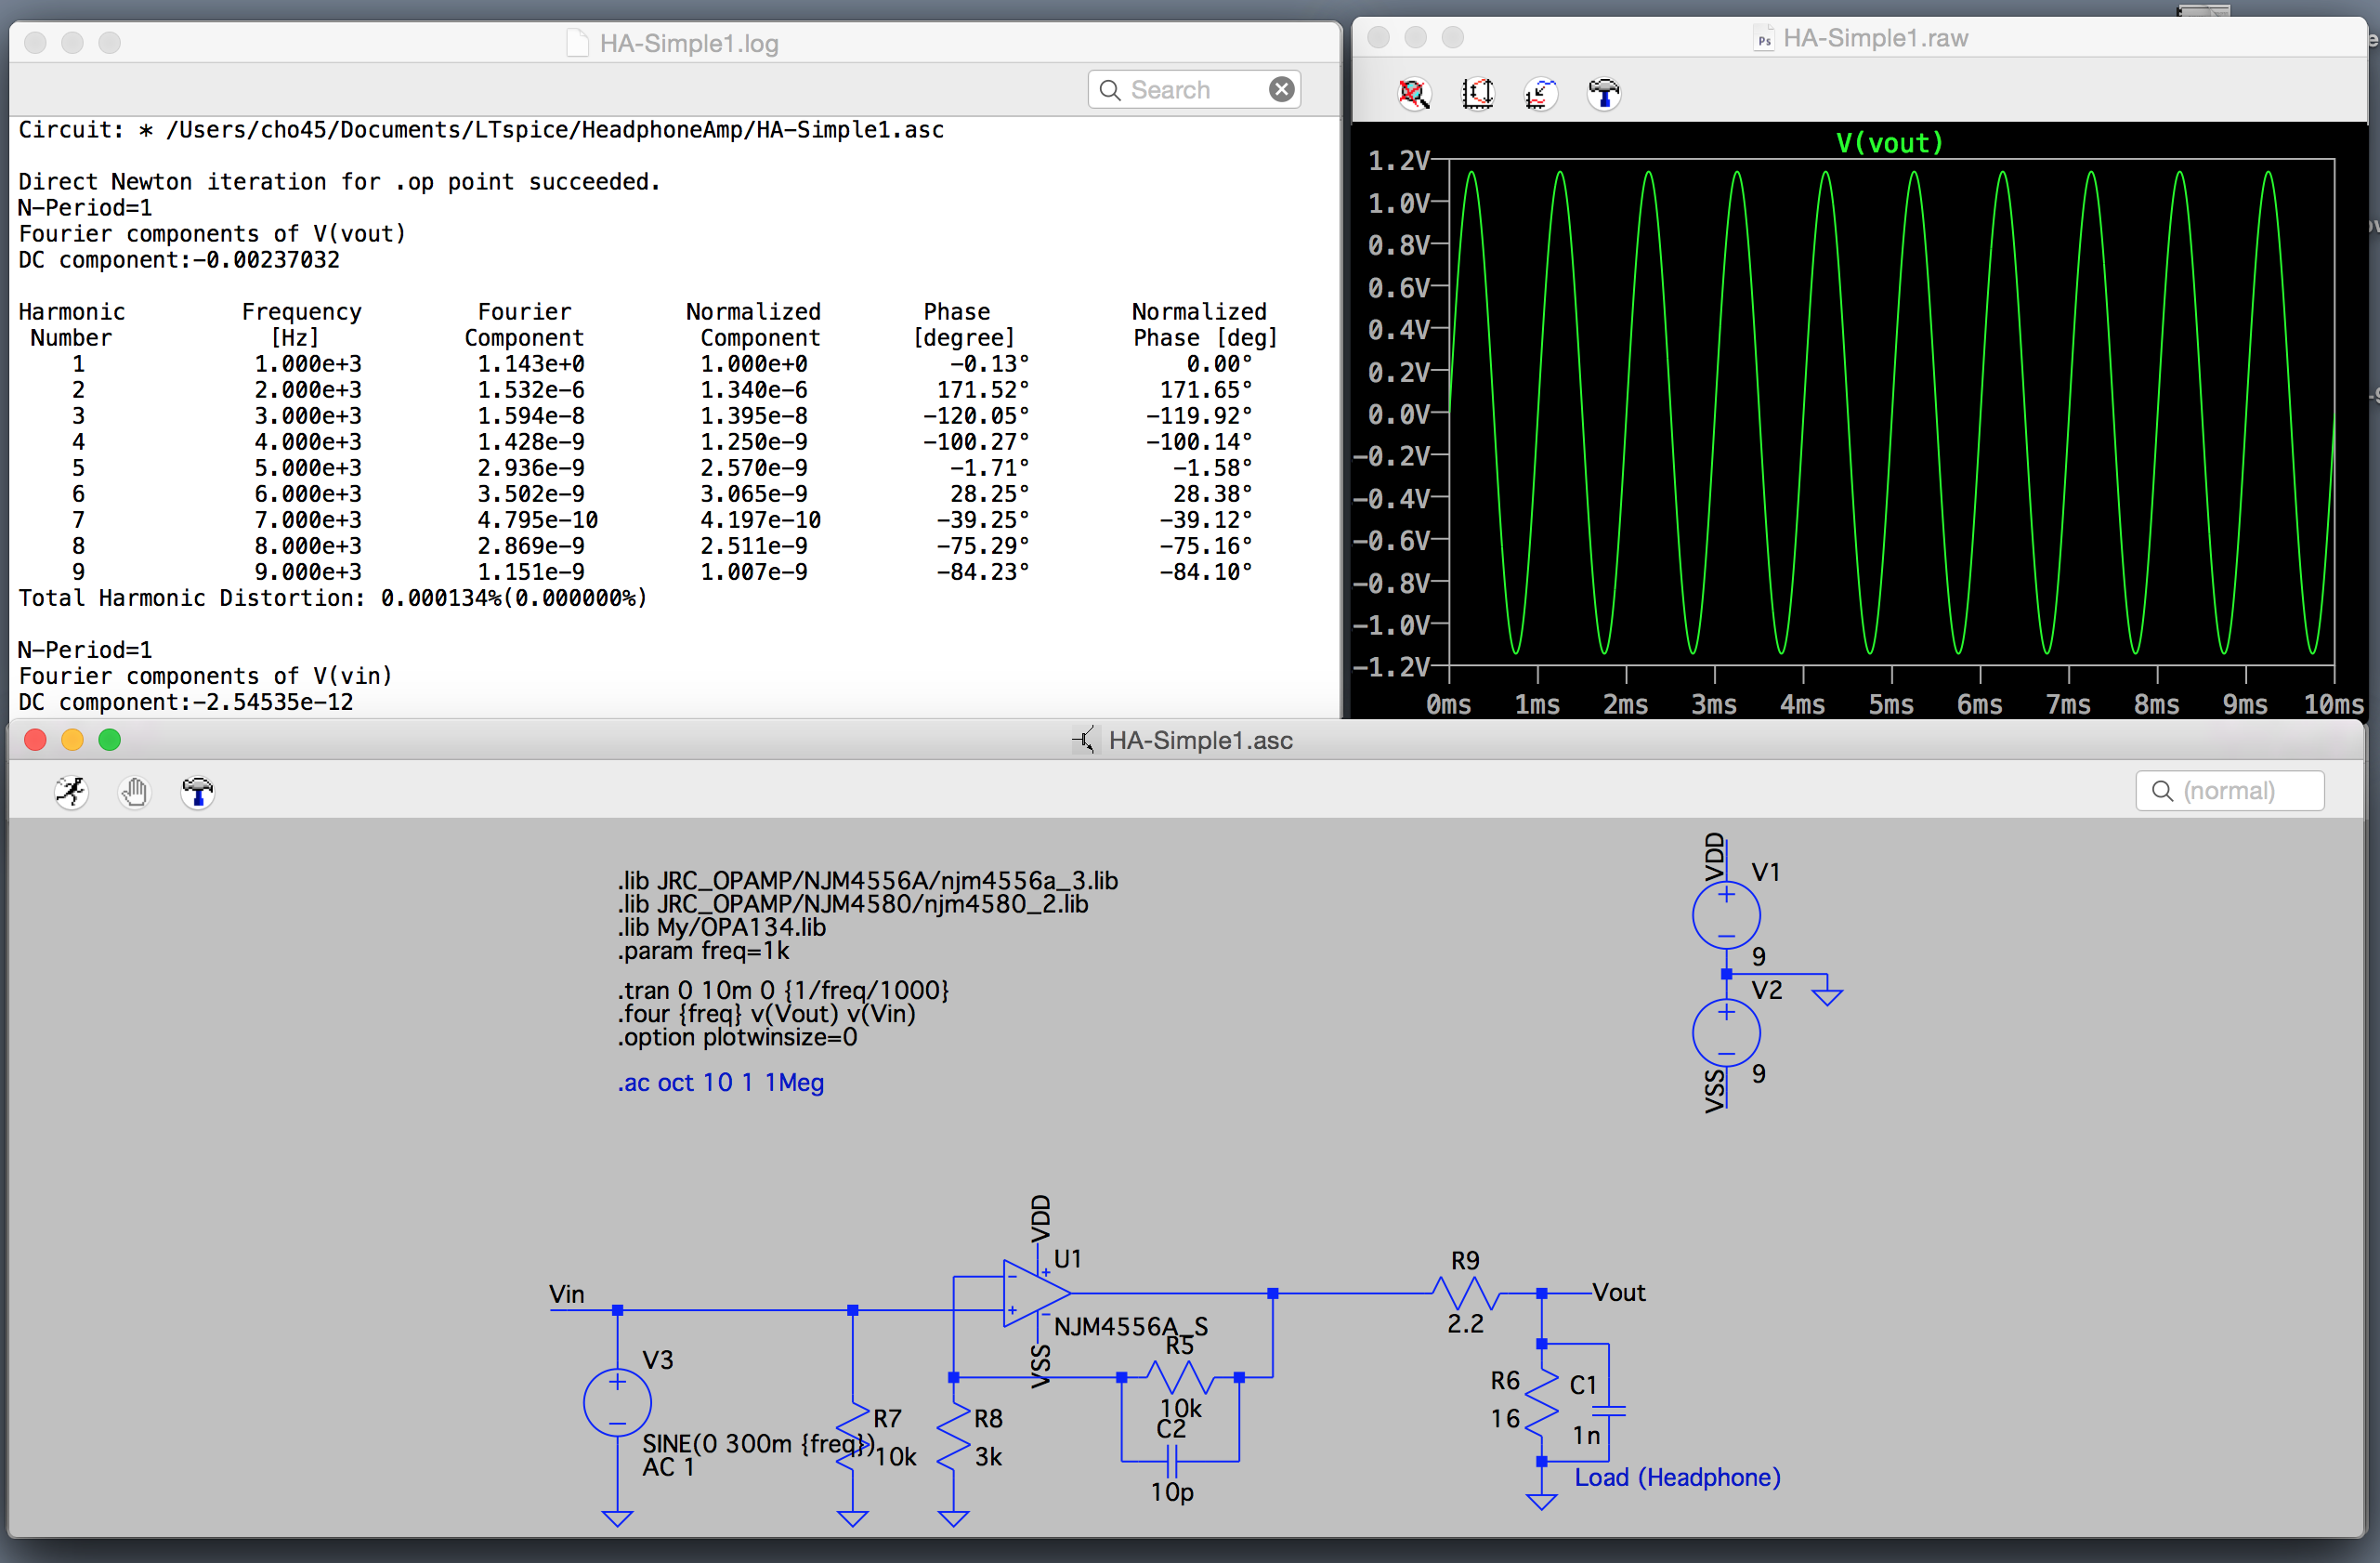Click the V3 sine voltage source

pos(617,1402)
